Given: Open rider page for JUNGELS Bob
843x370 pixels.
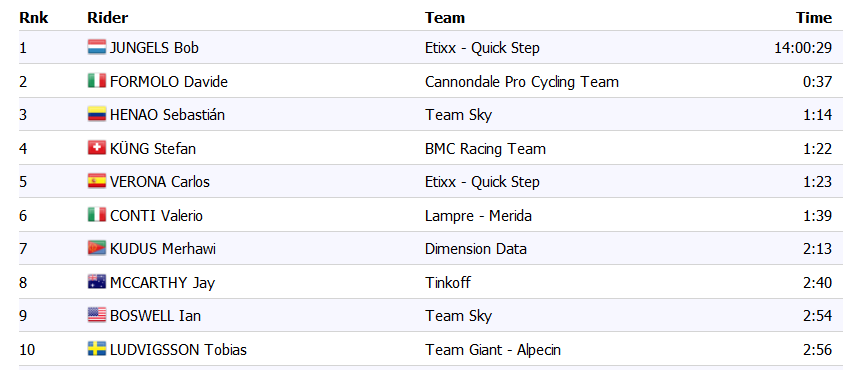Looking at the screenshot, I should 154,48.
